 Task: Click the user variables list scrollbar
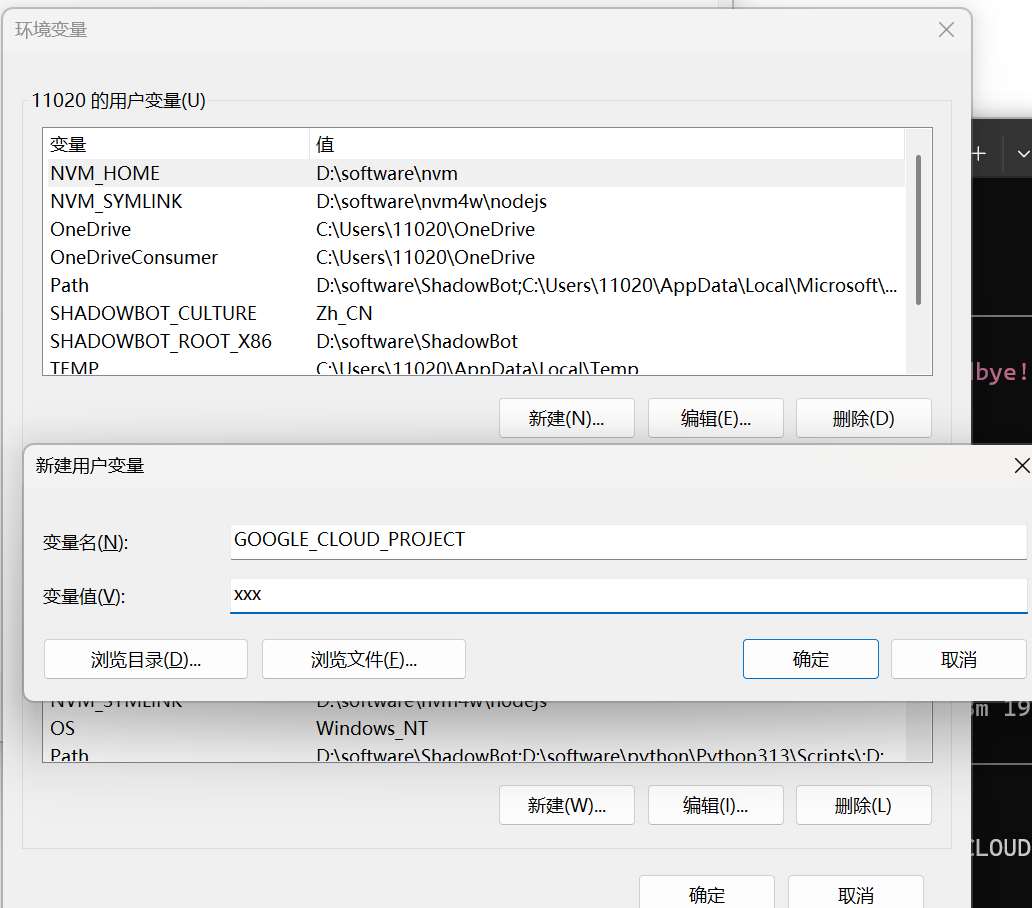pos(918,230)
